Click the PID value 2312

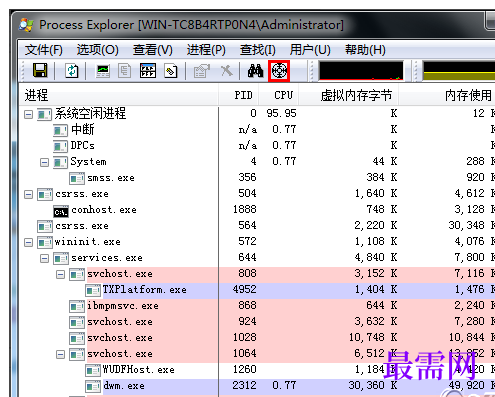pos(245,386)
